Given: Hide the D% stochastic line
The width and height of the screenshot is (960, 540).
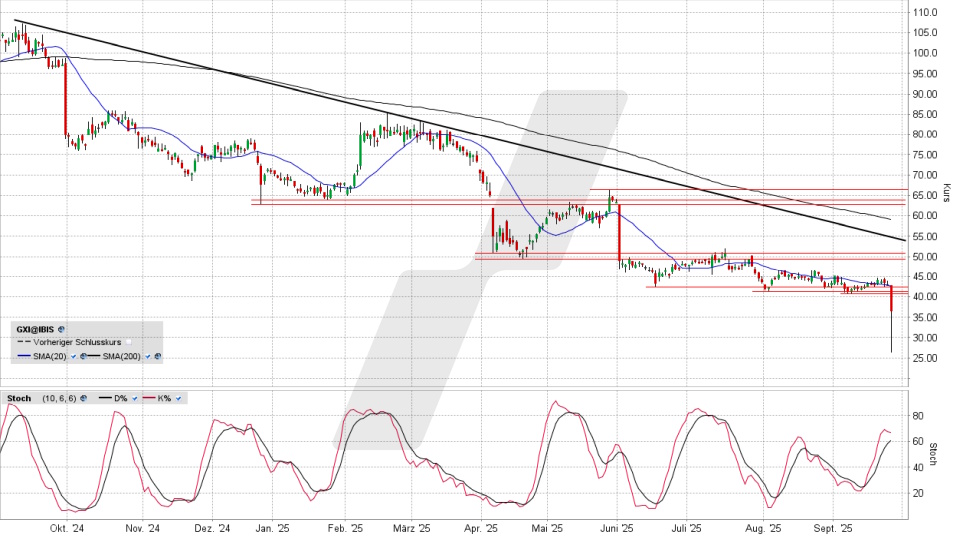Looking at the screenshot, I should (x=134, y=398).
